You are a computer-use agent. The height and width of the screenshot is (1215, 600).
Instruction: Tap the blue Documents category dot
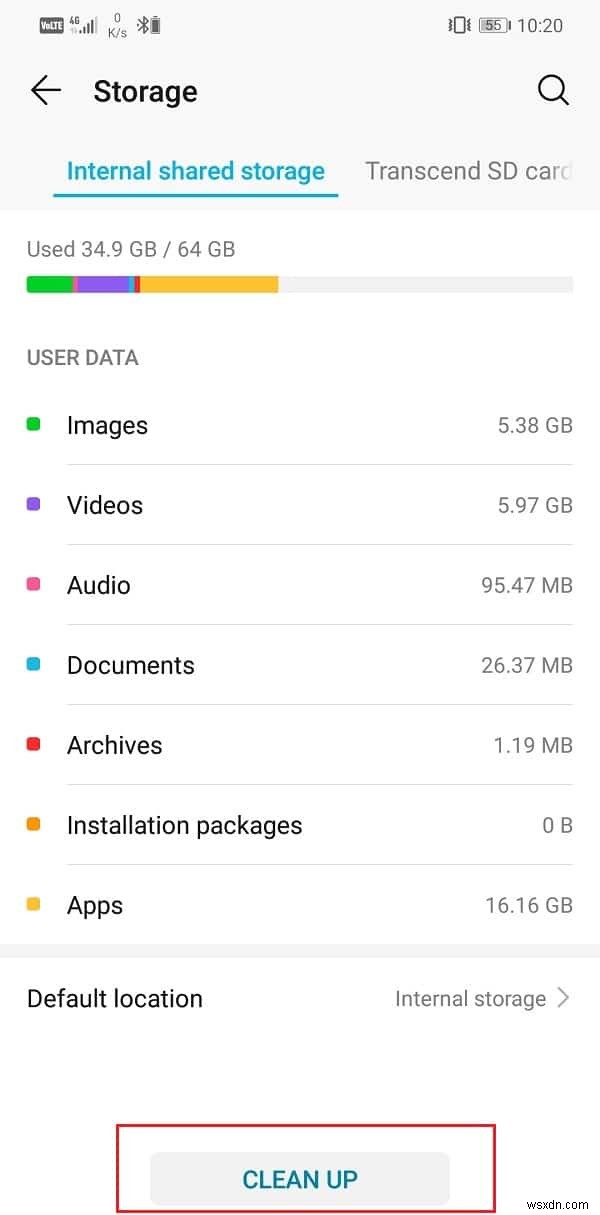[33, 664]
